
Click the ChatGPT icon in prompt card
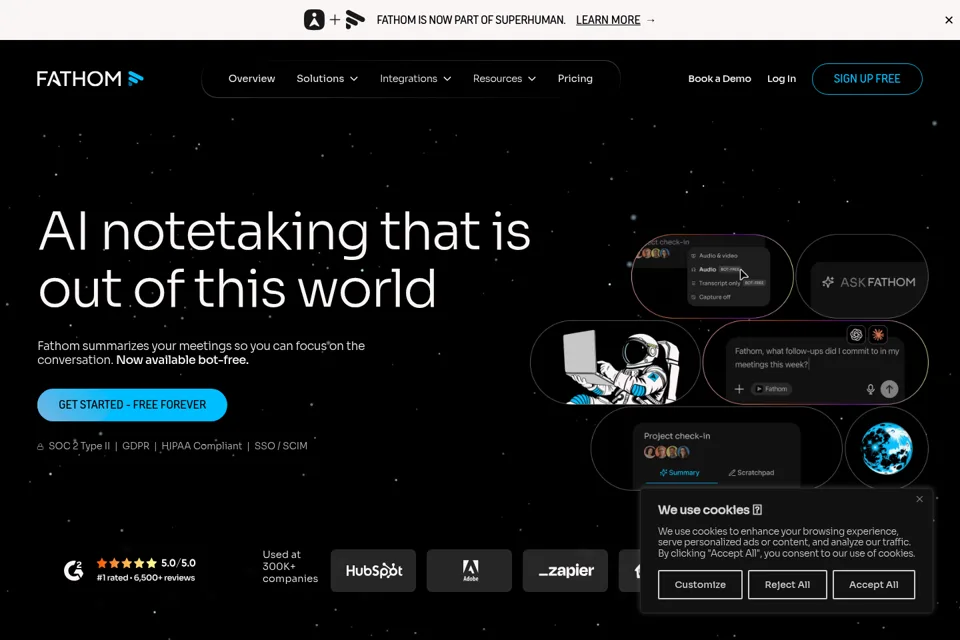tap(856, 334)
